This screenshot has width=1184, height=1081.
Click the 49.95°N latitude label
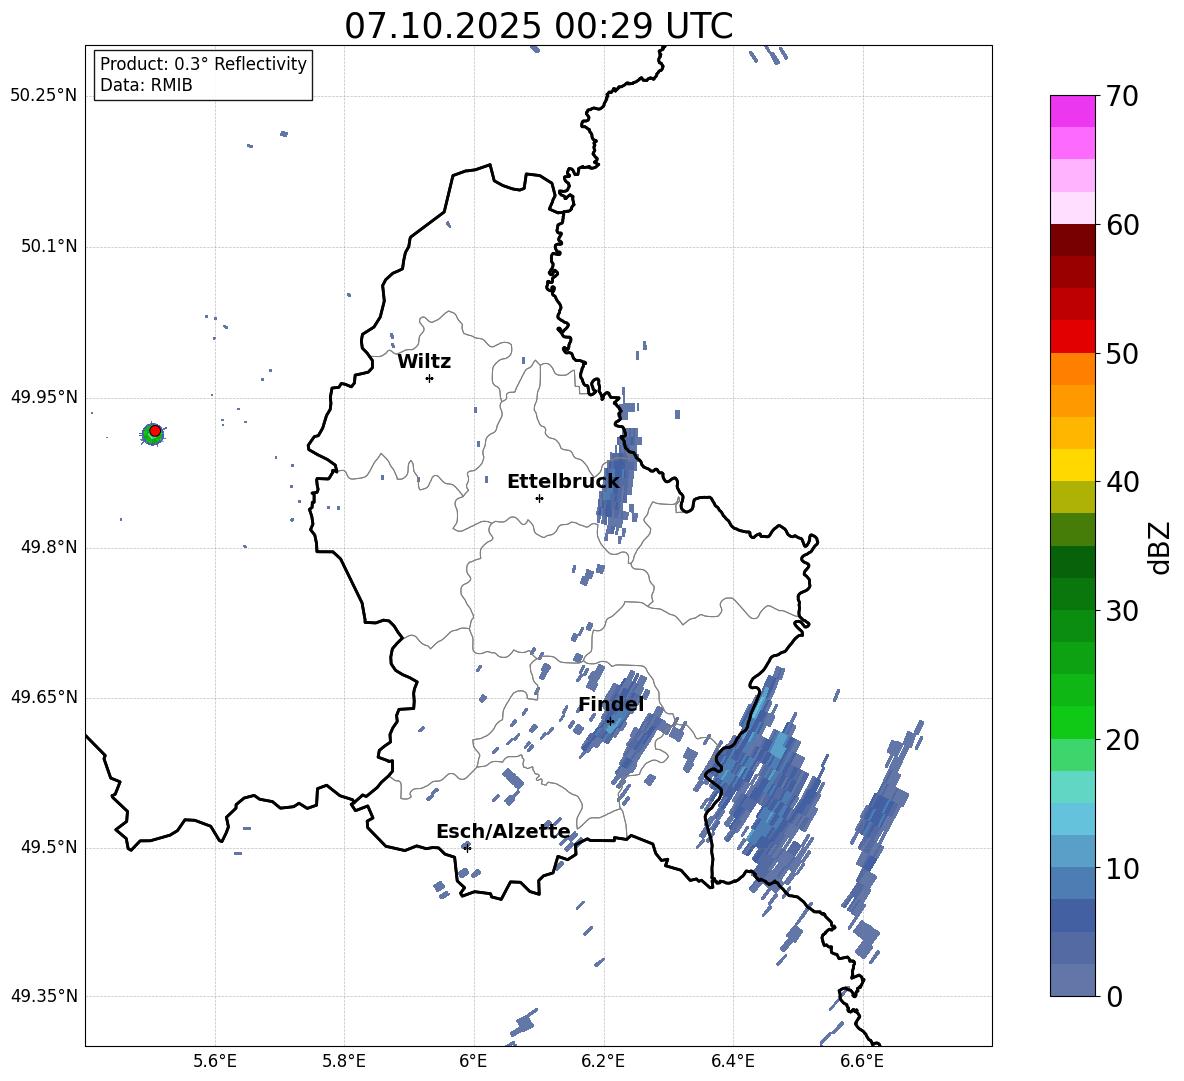click(44, 397)
